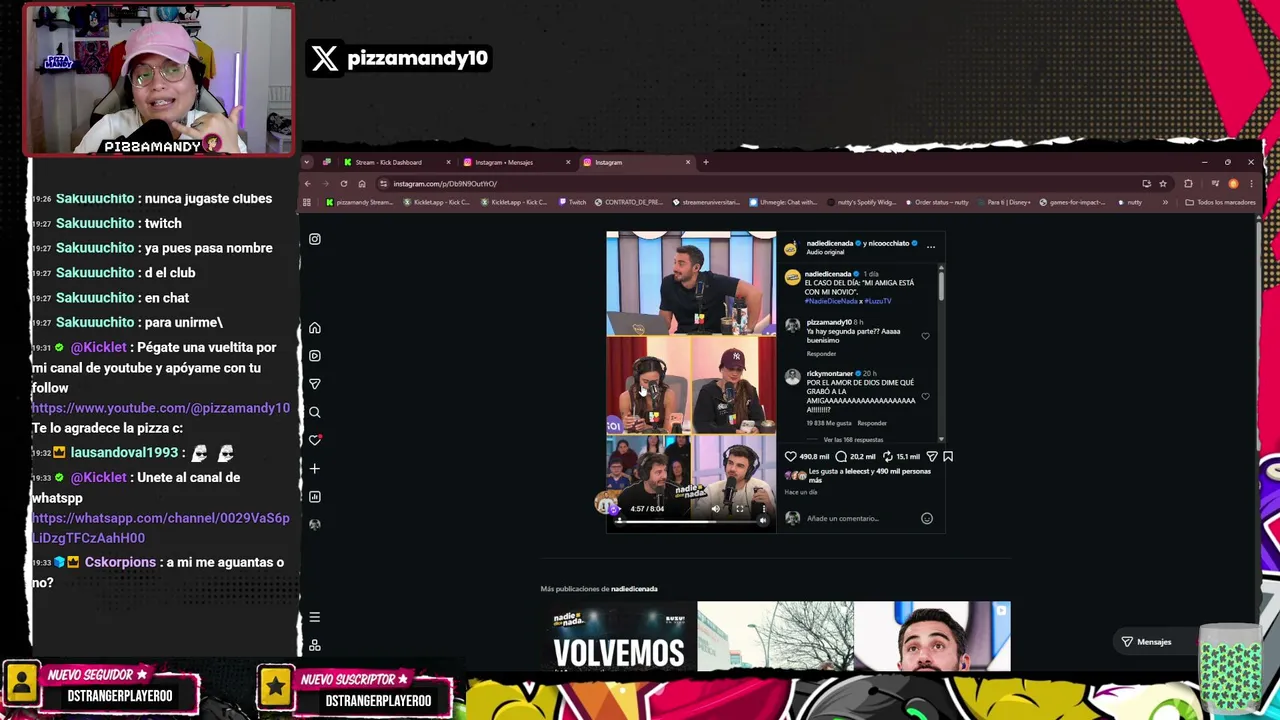
Task: Open Reels from the Instagram sidebar
Action: [315, 356]
